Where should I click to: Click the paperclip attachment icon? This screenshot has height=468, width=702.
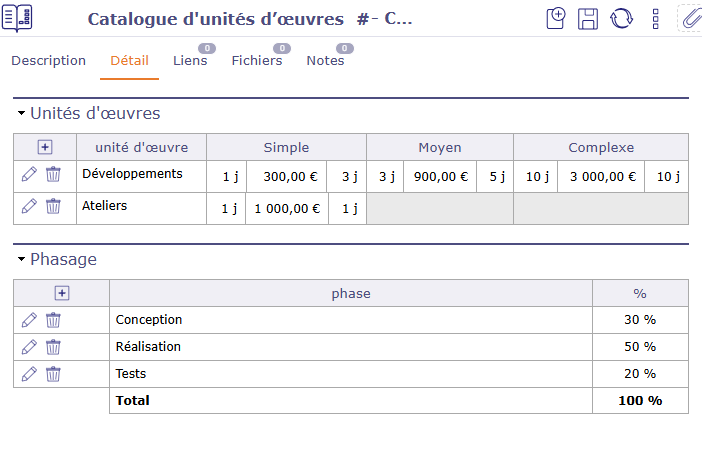(x=689, y=19)
